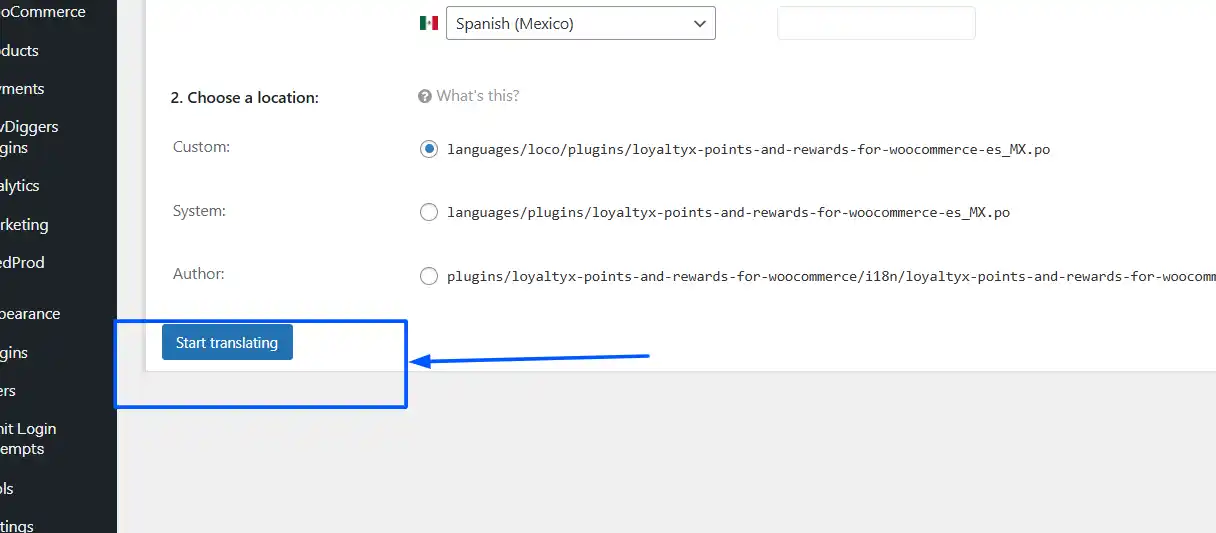1216x533 pixels.
Task: Select the Custom location radio button
Action: pos(429,149)
